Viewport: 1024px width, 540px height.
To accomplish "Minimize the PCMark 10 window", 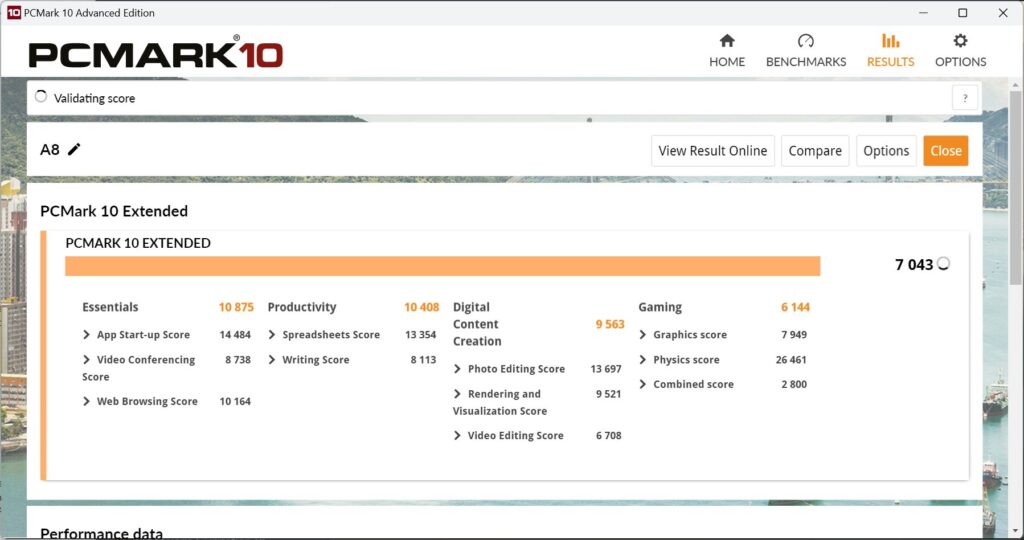I will tap(923, 12).
